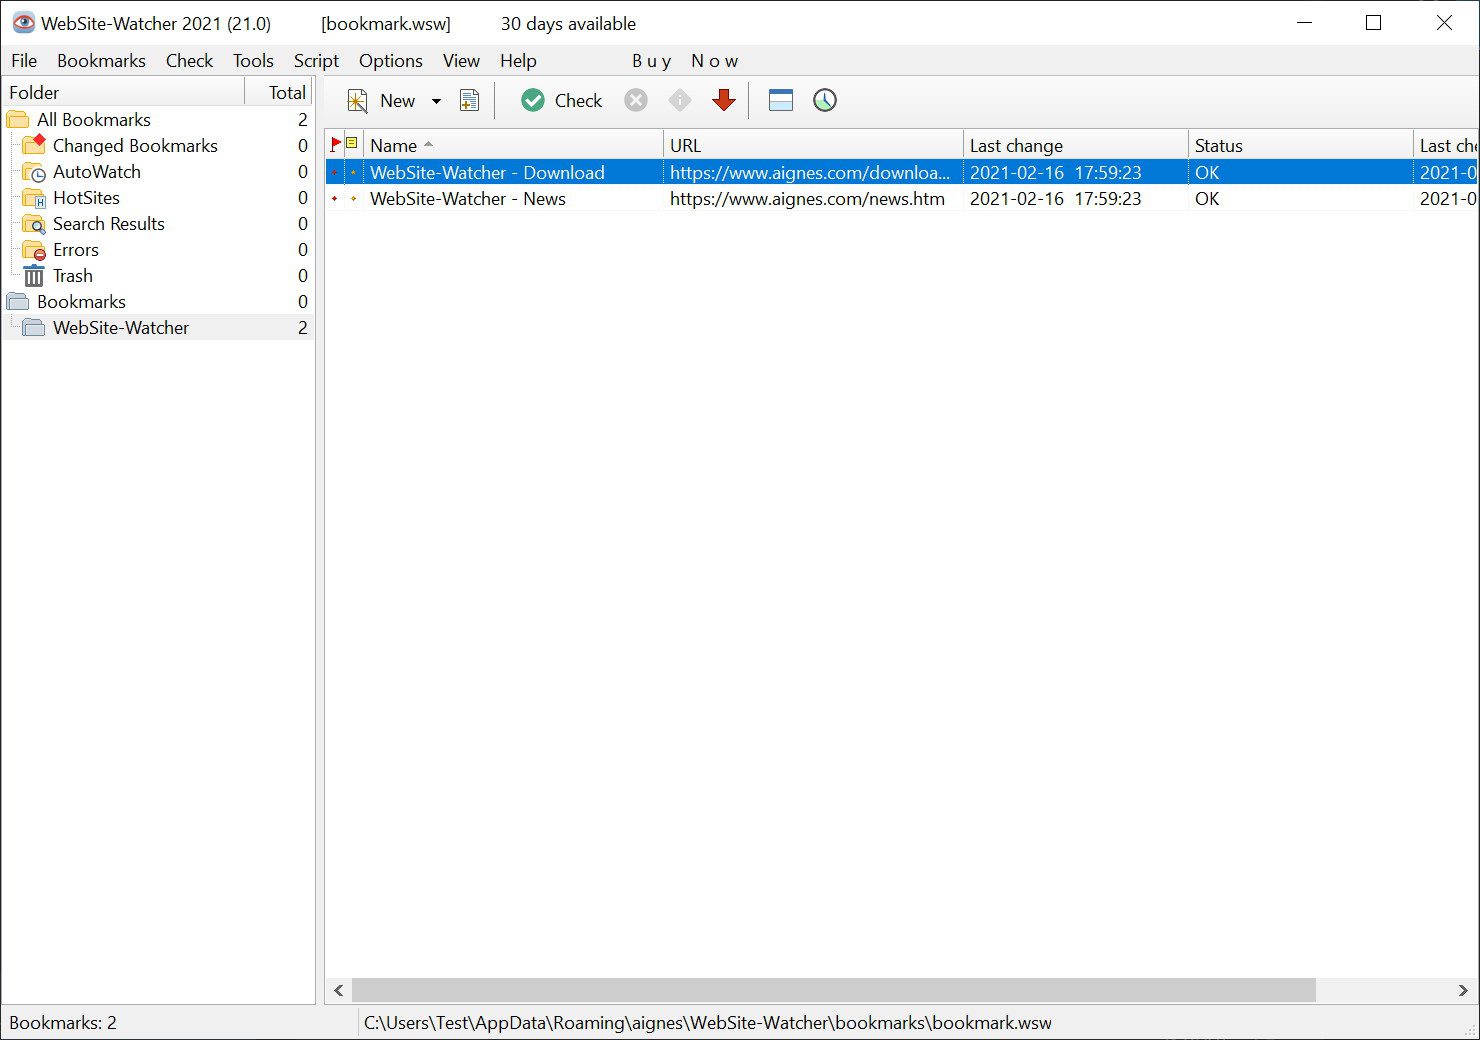Click the AutoWatch folder clock icon

point(34,172)
